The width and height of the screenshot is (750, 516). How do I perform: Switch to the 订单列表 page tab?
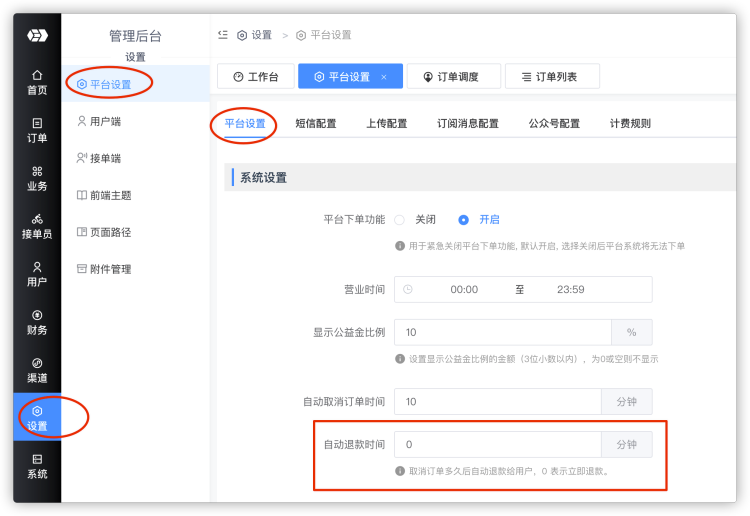click(552, 77)
